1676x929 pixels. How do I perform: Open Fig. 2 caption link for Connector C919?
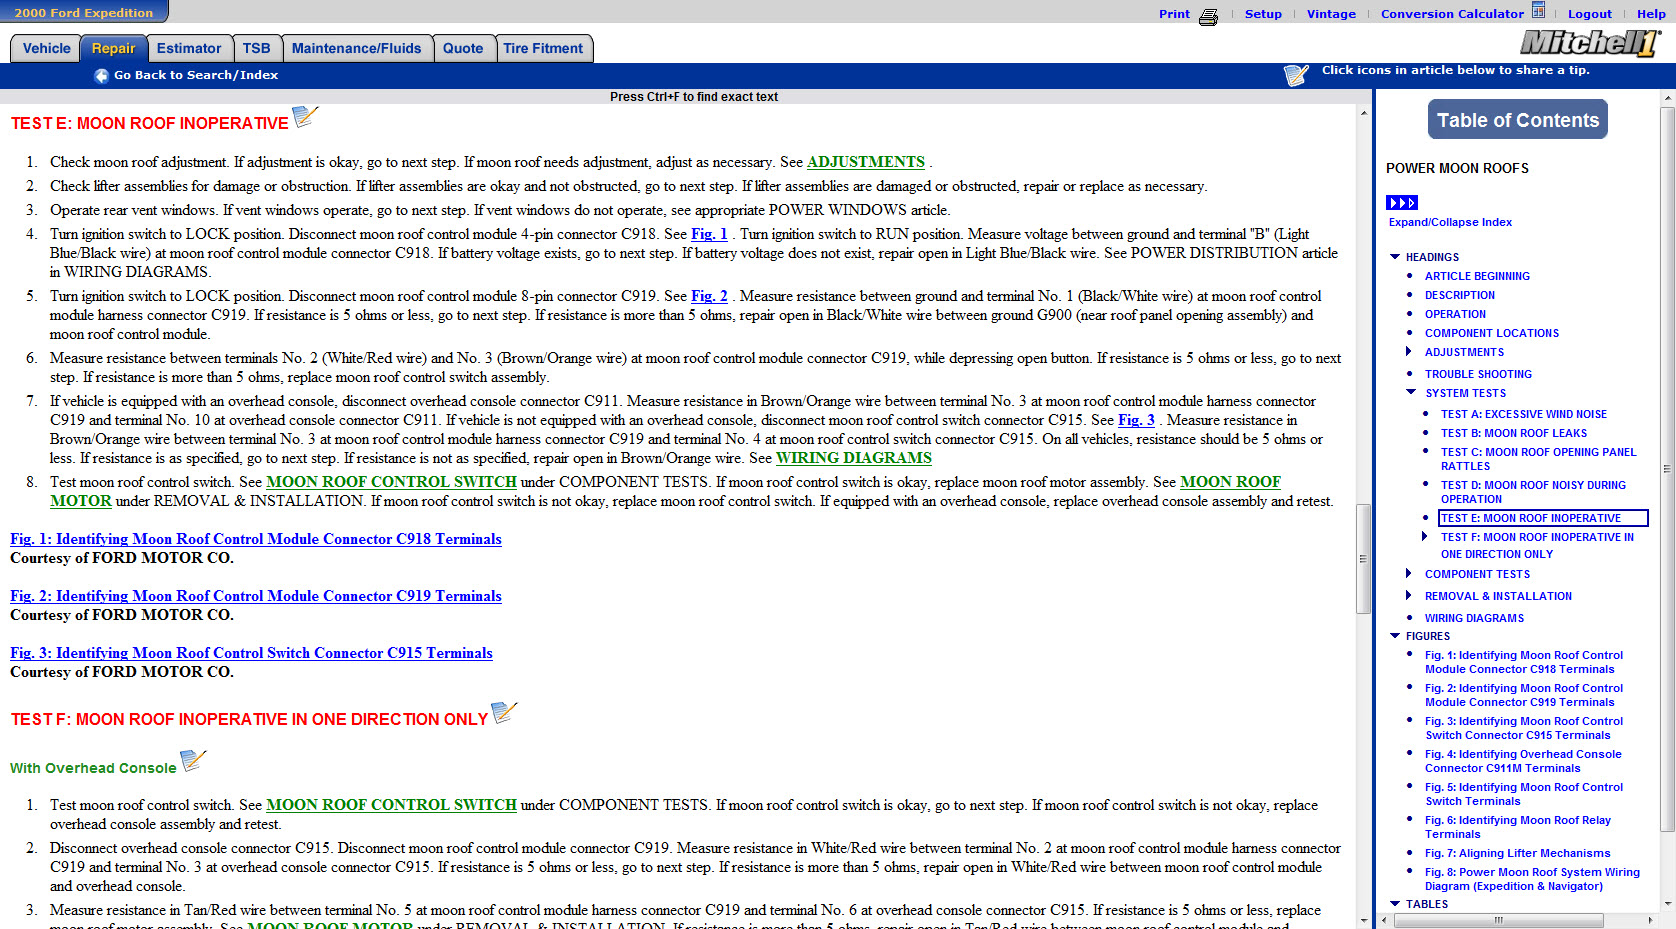(x=256, y=596)
